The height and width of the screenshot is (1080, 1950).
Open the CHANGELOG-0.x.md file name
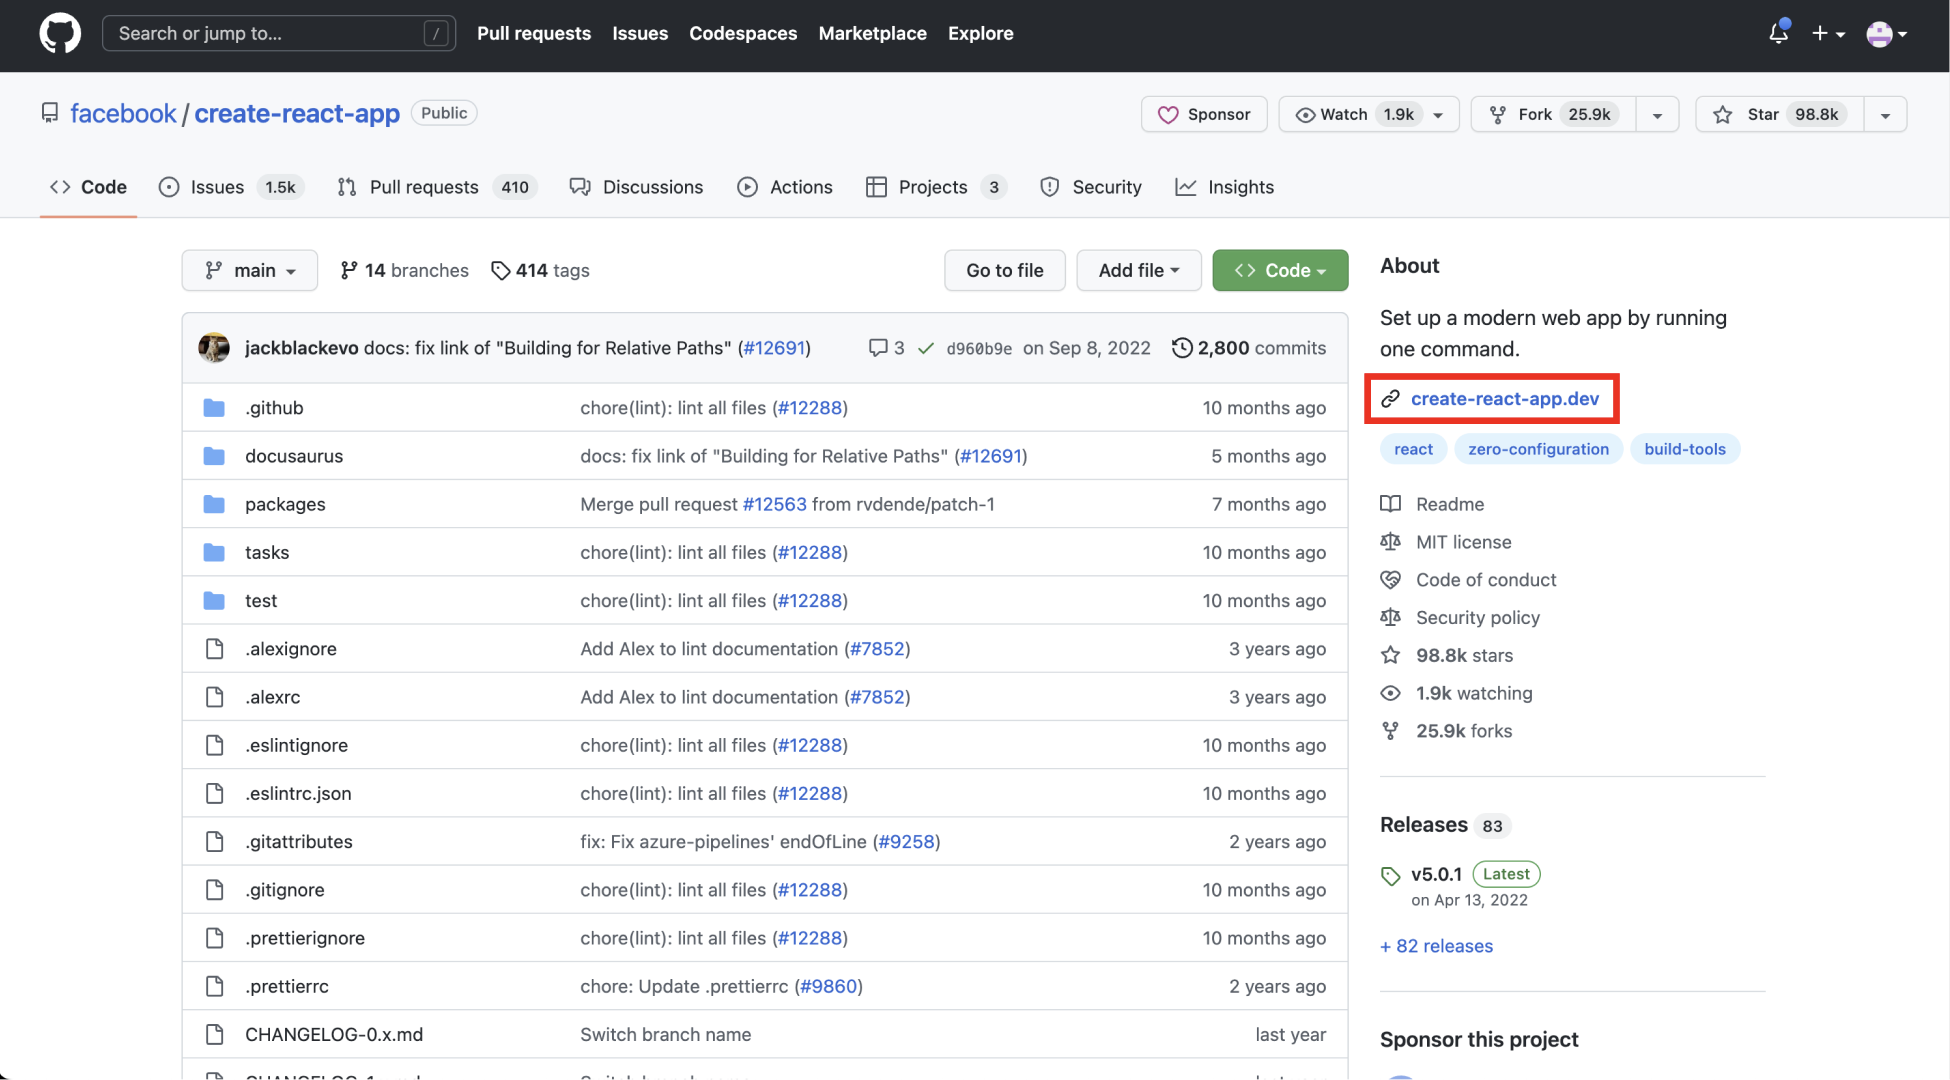click(334, 1034)
